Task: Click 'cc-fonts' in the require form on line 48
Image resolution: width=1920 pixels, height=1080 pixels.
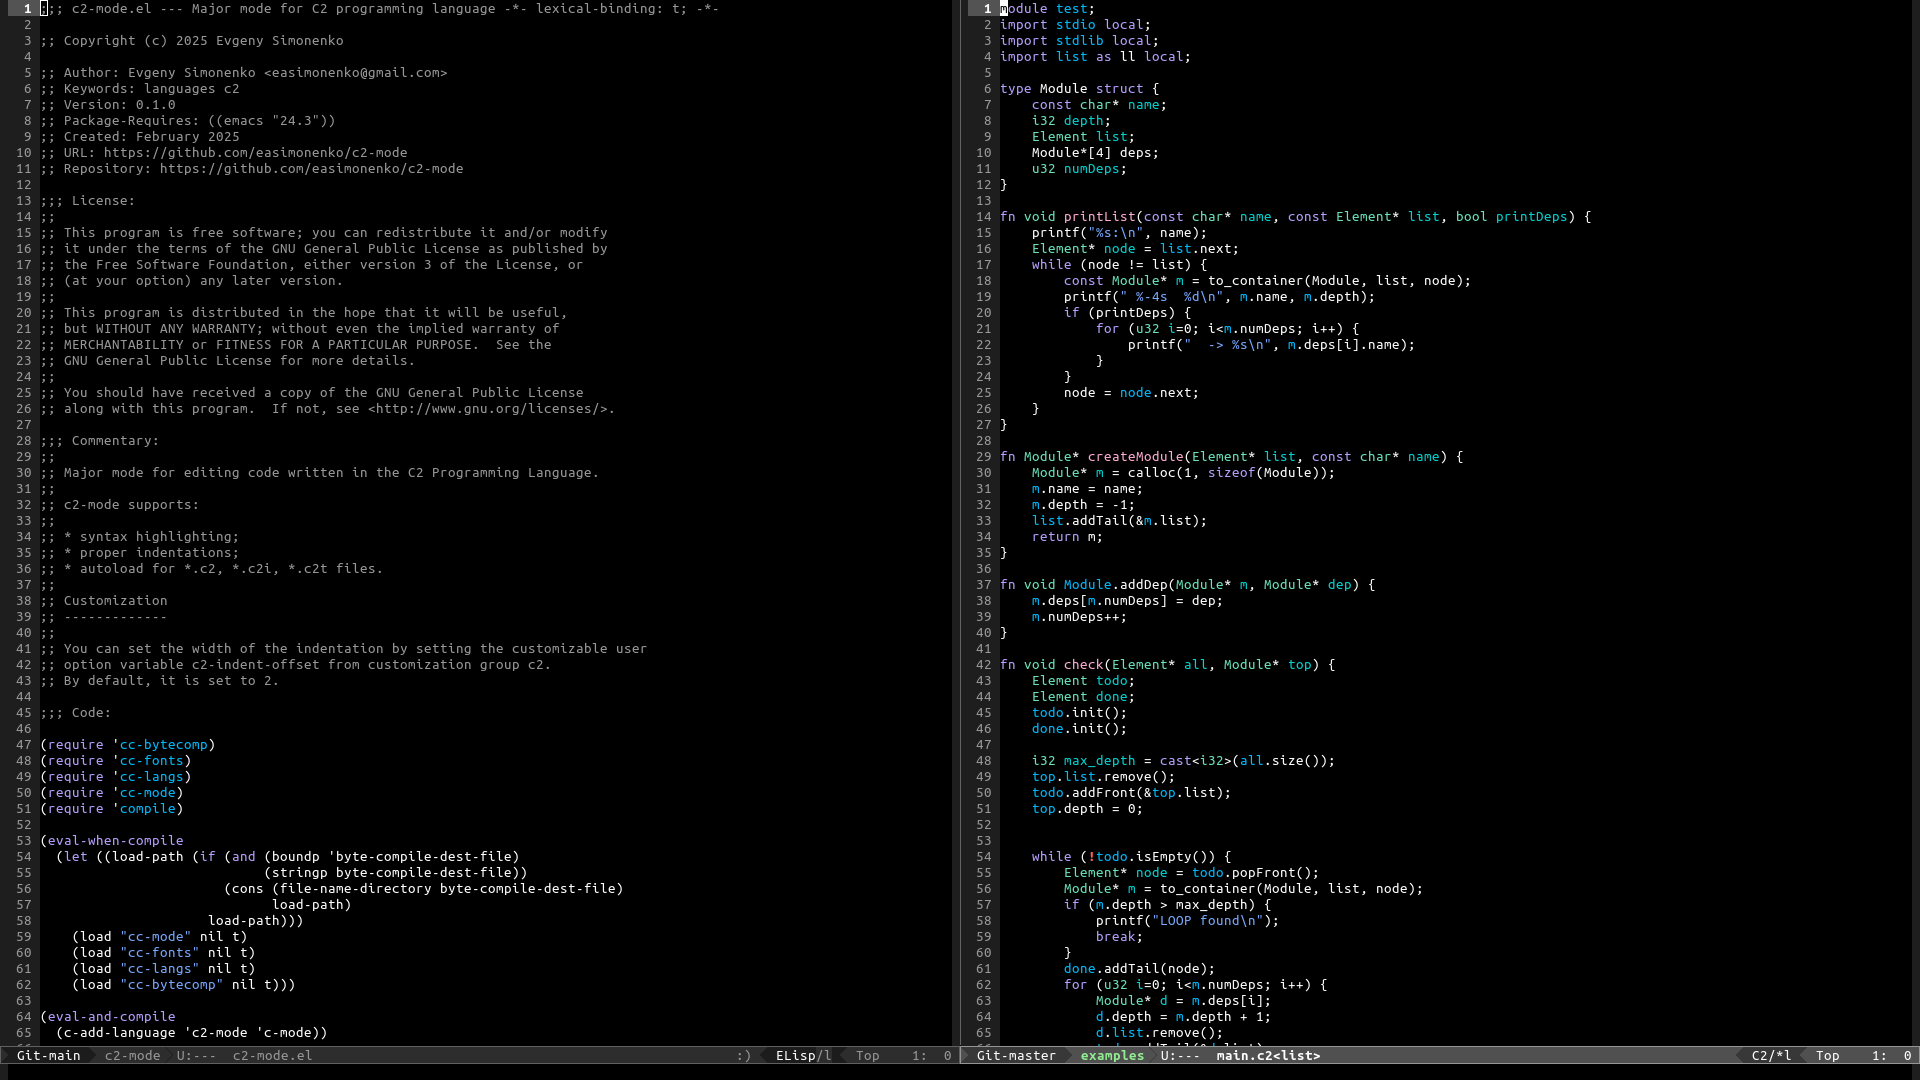Action: click(152, 761)
